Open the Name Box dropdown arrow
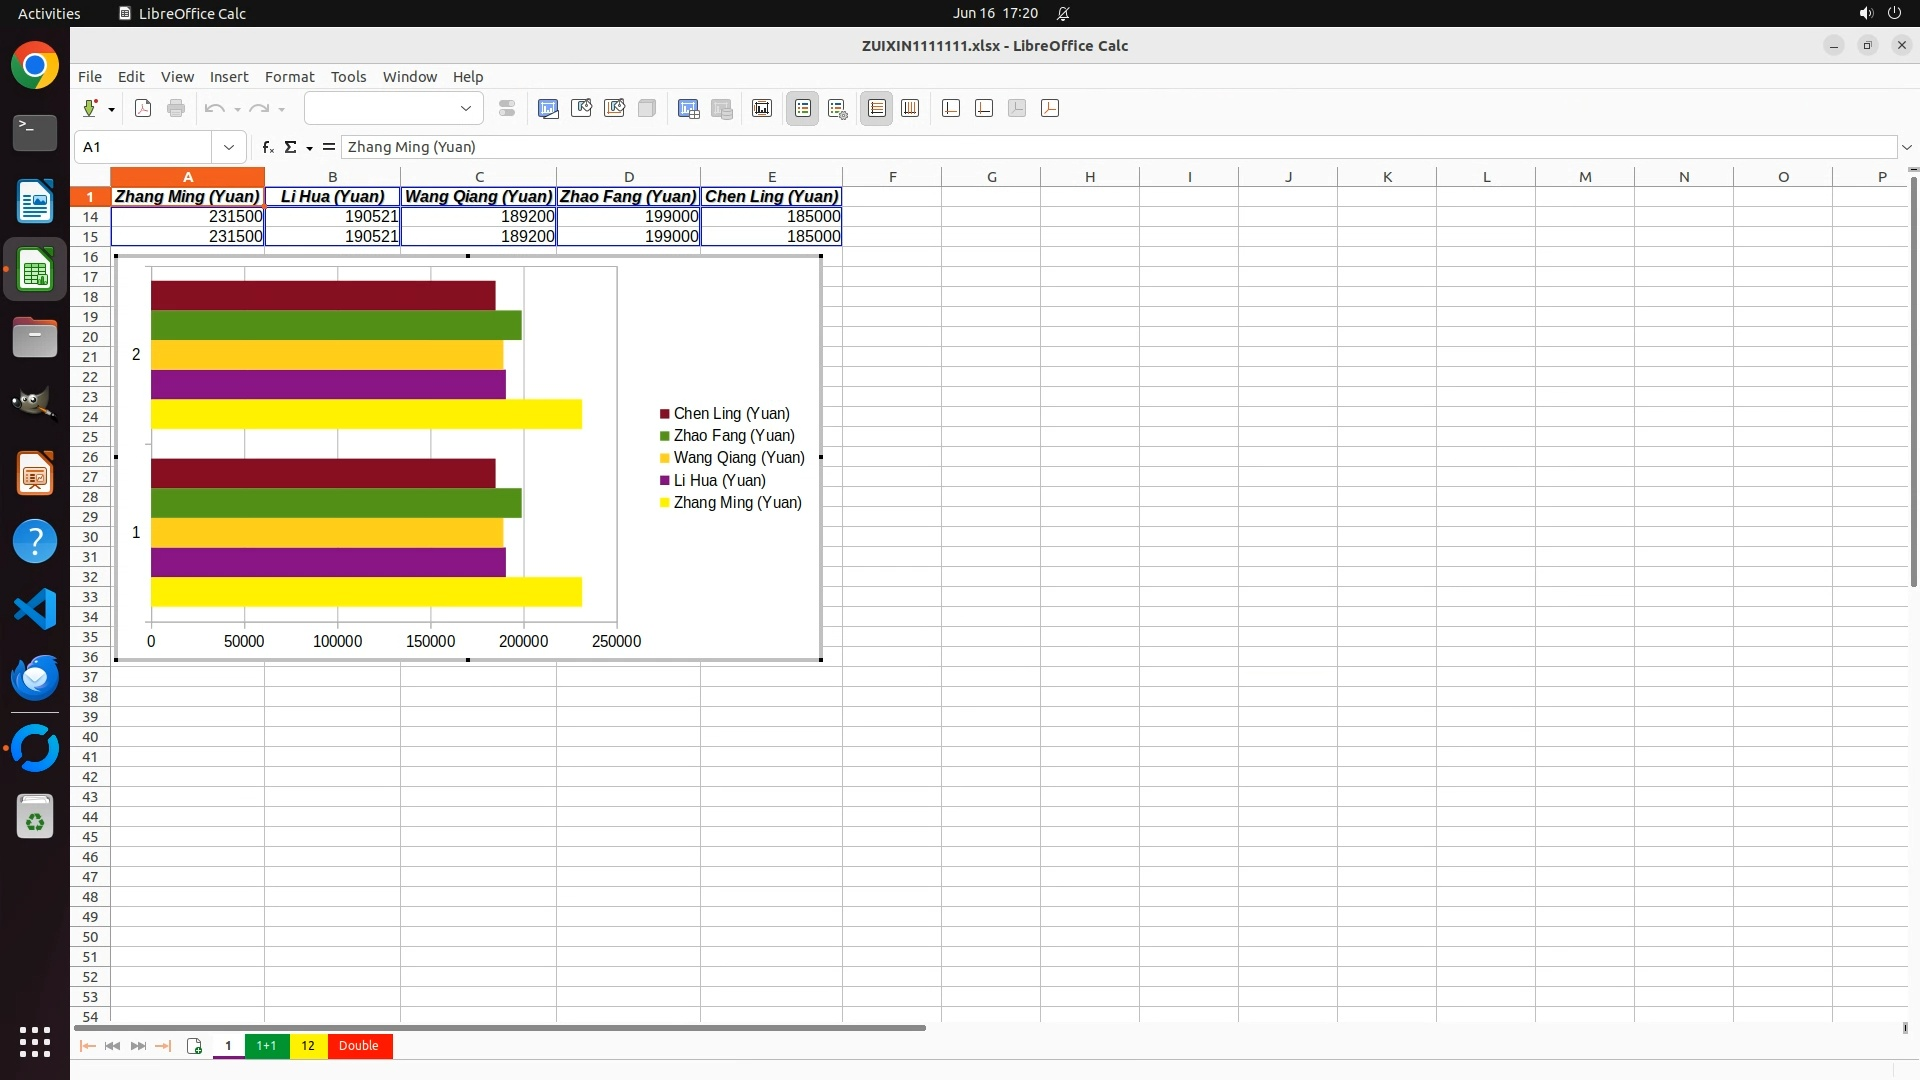1920x1080 pixels. [x=229, y=147]
